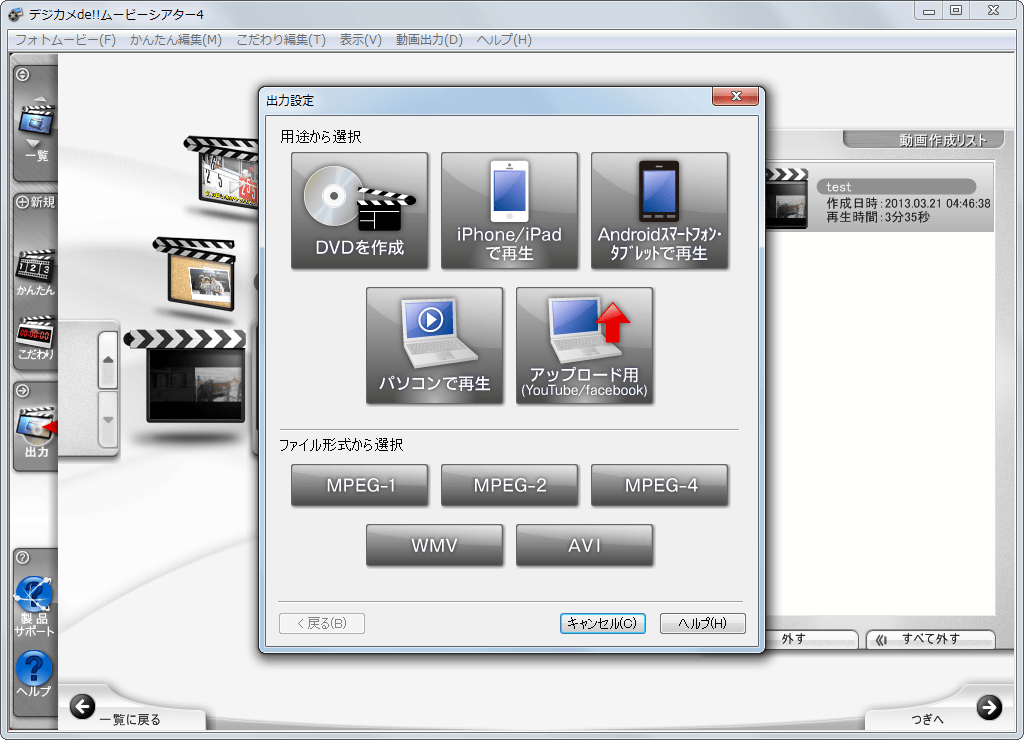
Task: Click the キャンセル(C) button
Action: click(x=602, y=623)
